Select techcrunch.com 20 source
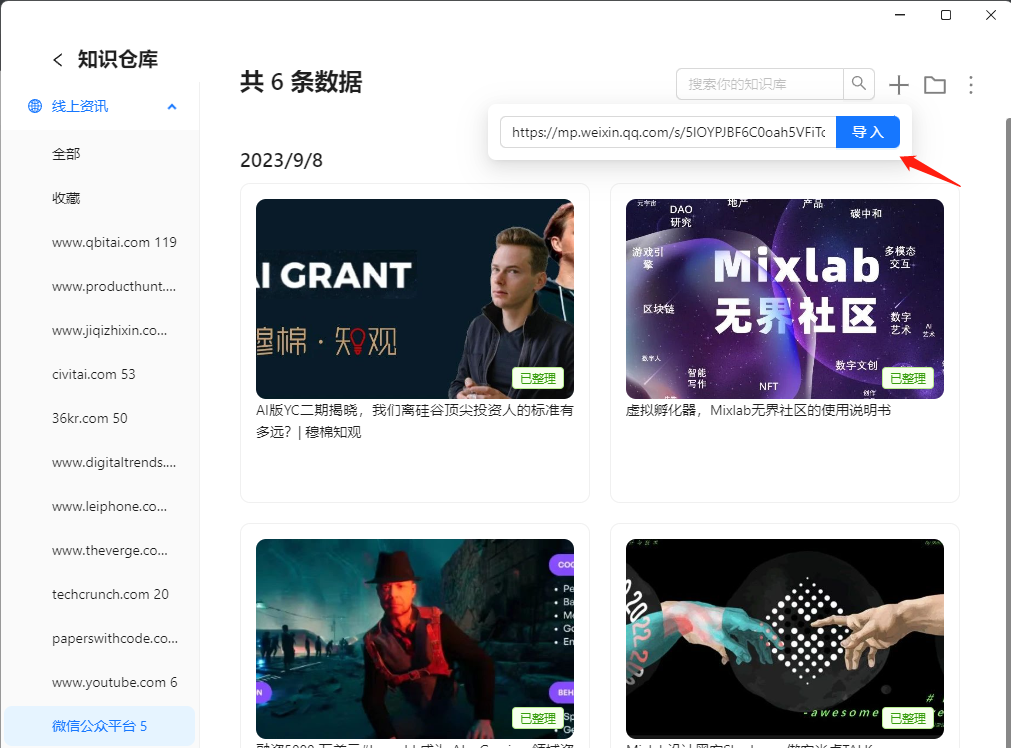 (110, 594)
